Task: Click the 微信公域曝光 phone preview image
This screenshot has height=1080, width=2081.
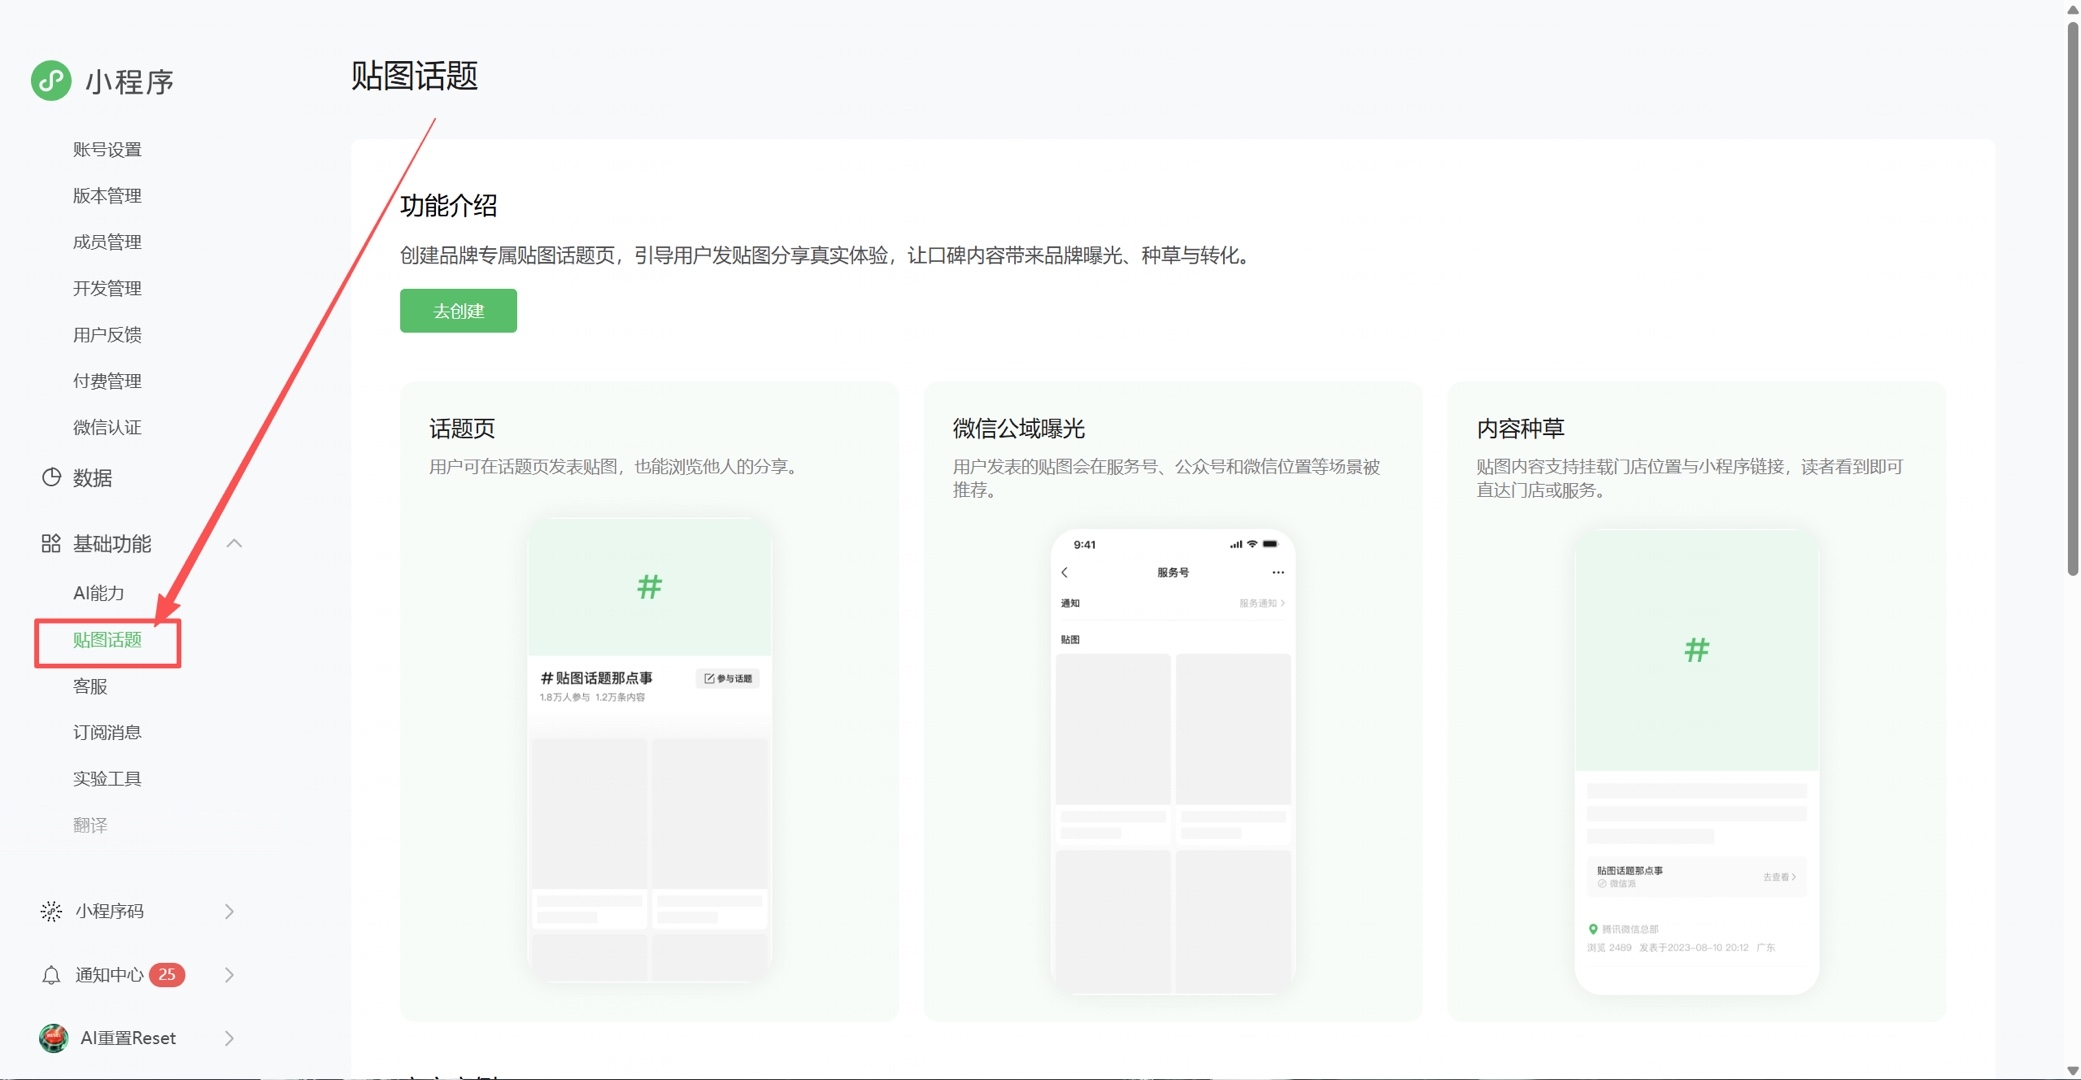Action: click(x=1173, y=761)
